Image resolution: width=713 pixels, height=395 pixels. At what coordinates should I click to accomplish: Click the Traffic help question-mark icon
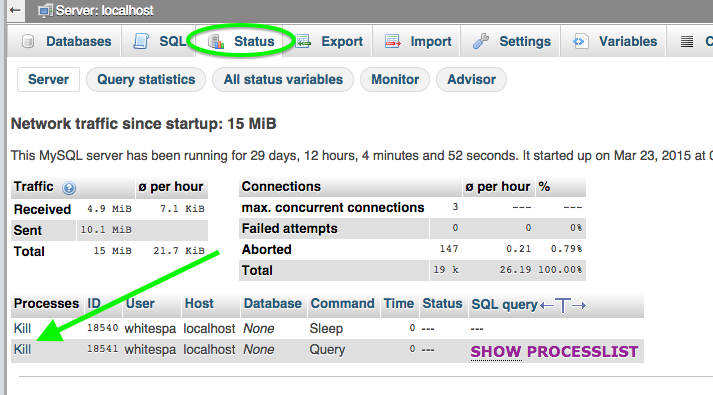[x=69, y=188]
